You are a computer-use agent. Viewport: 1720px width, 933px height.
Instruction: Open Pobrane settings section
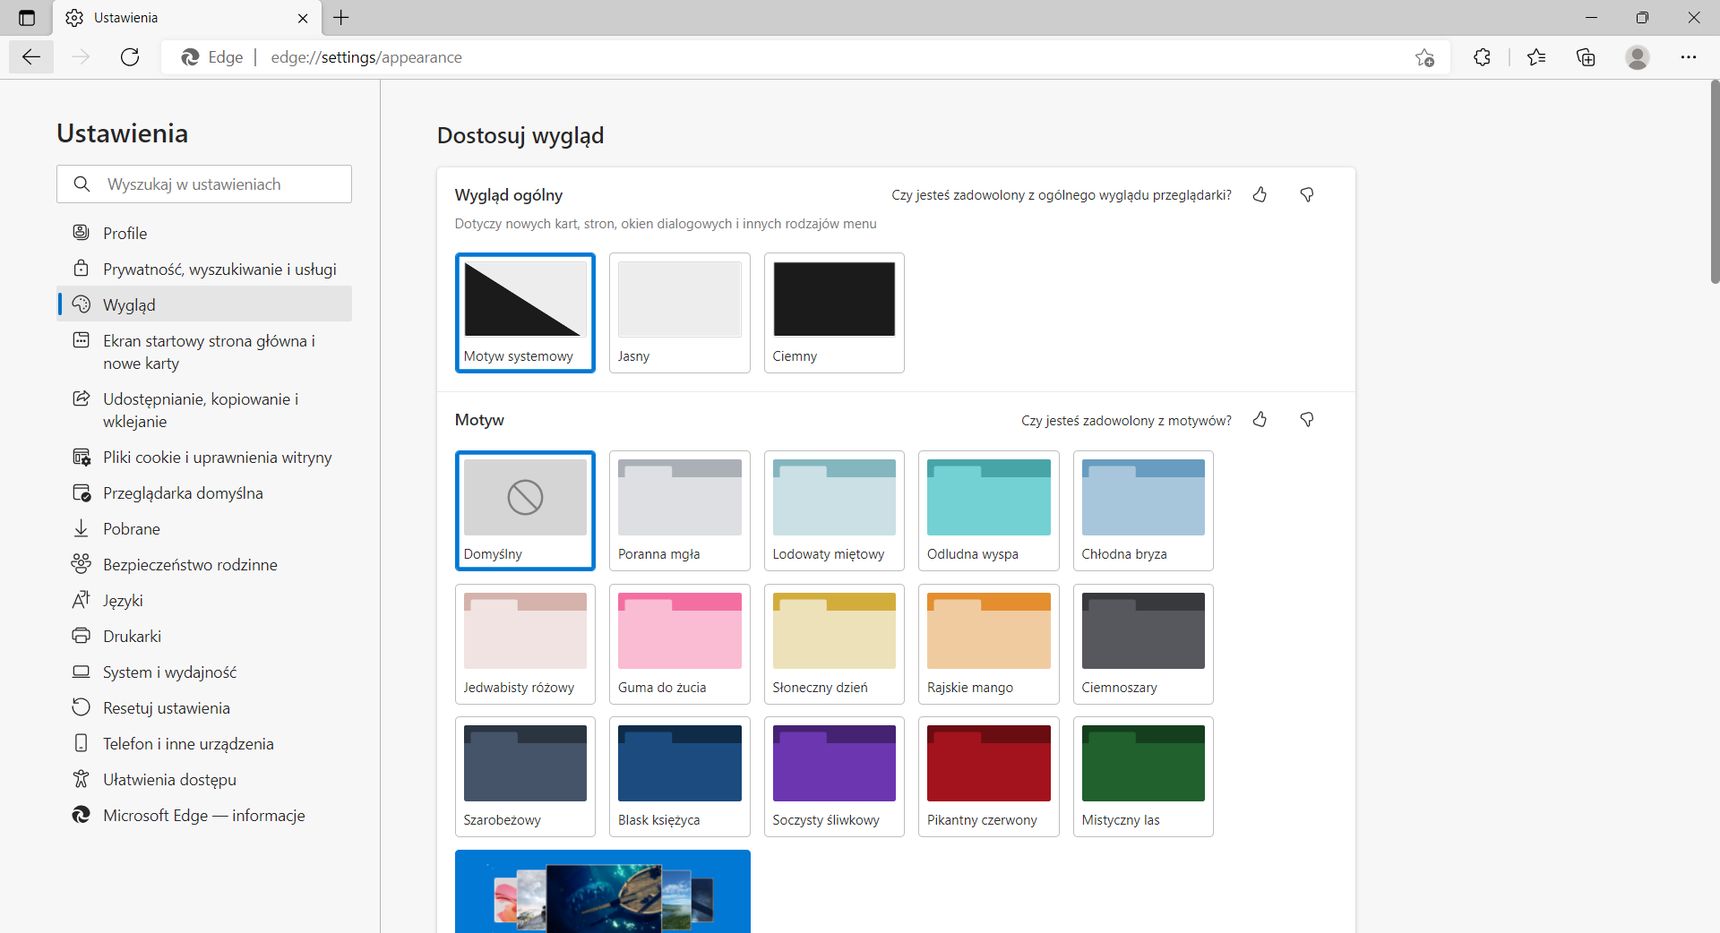[x=204, y=529]
